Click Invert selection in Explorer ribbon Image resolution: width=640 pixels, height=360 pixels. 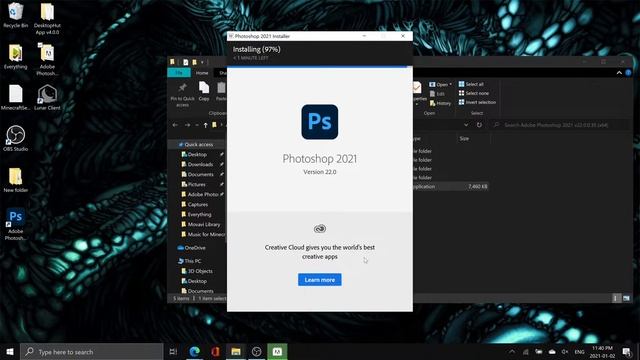click(477, 102)
